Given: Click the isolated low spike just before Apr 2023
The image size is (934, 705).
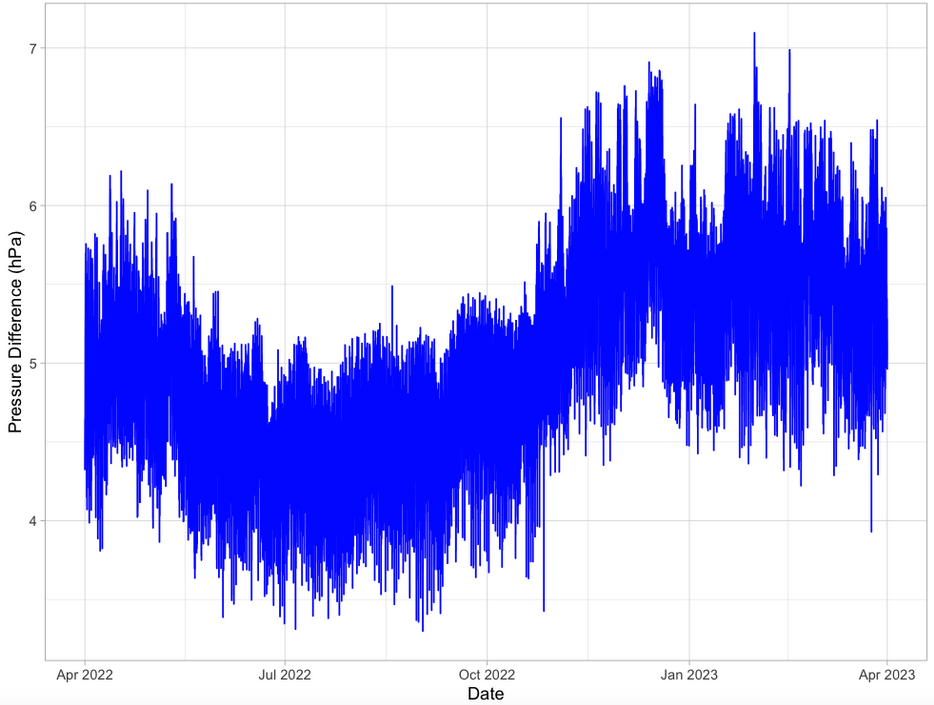Looking at the screenshot, I should [871, 530].
